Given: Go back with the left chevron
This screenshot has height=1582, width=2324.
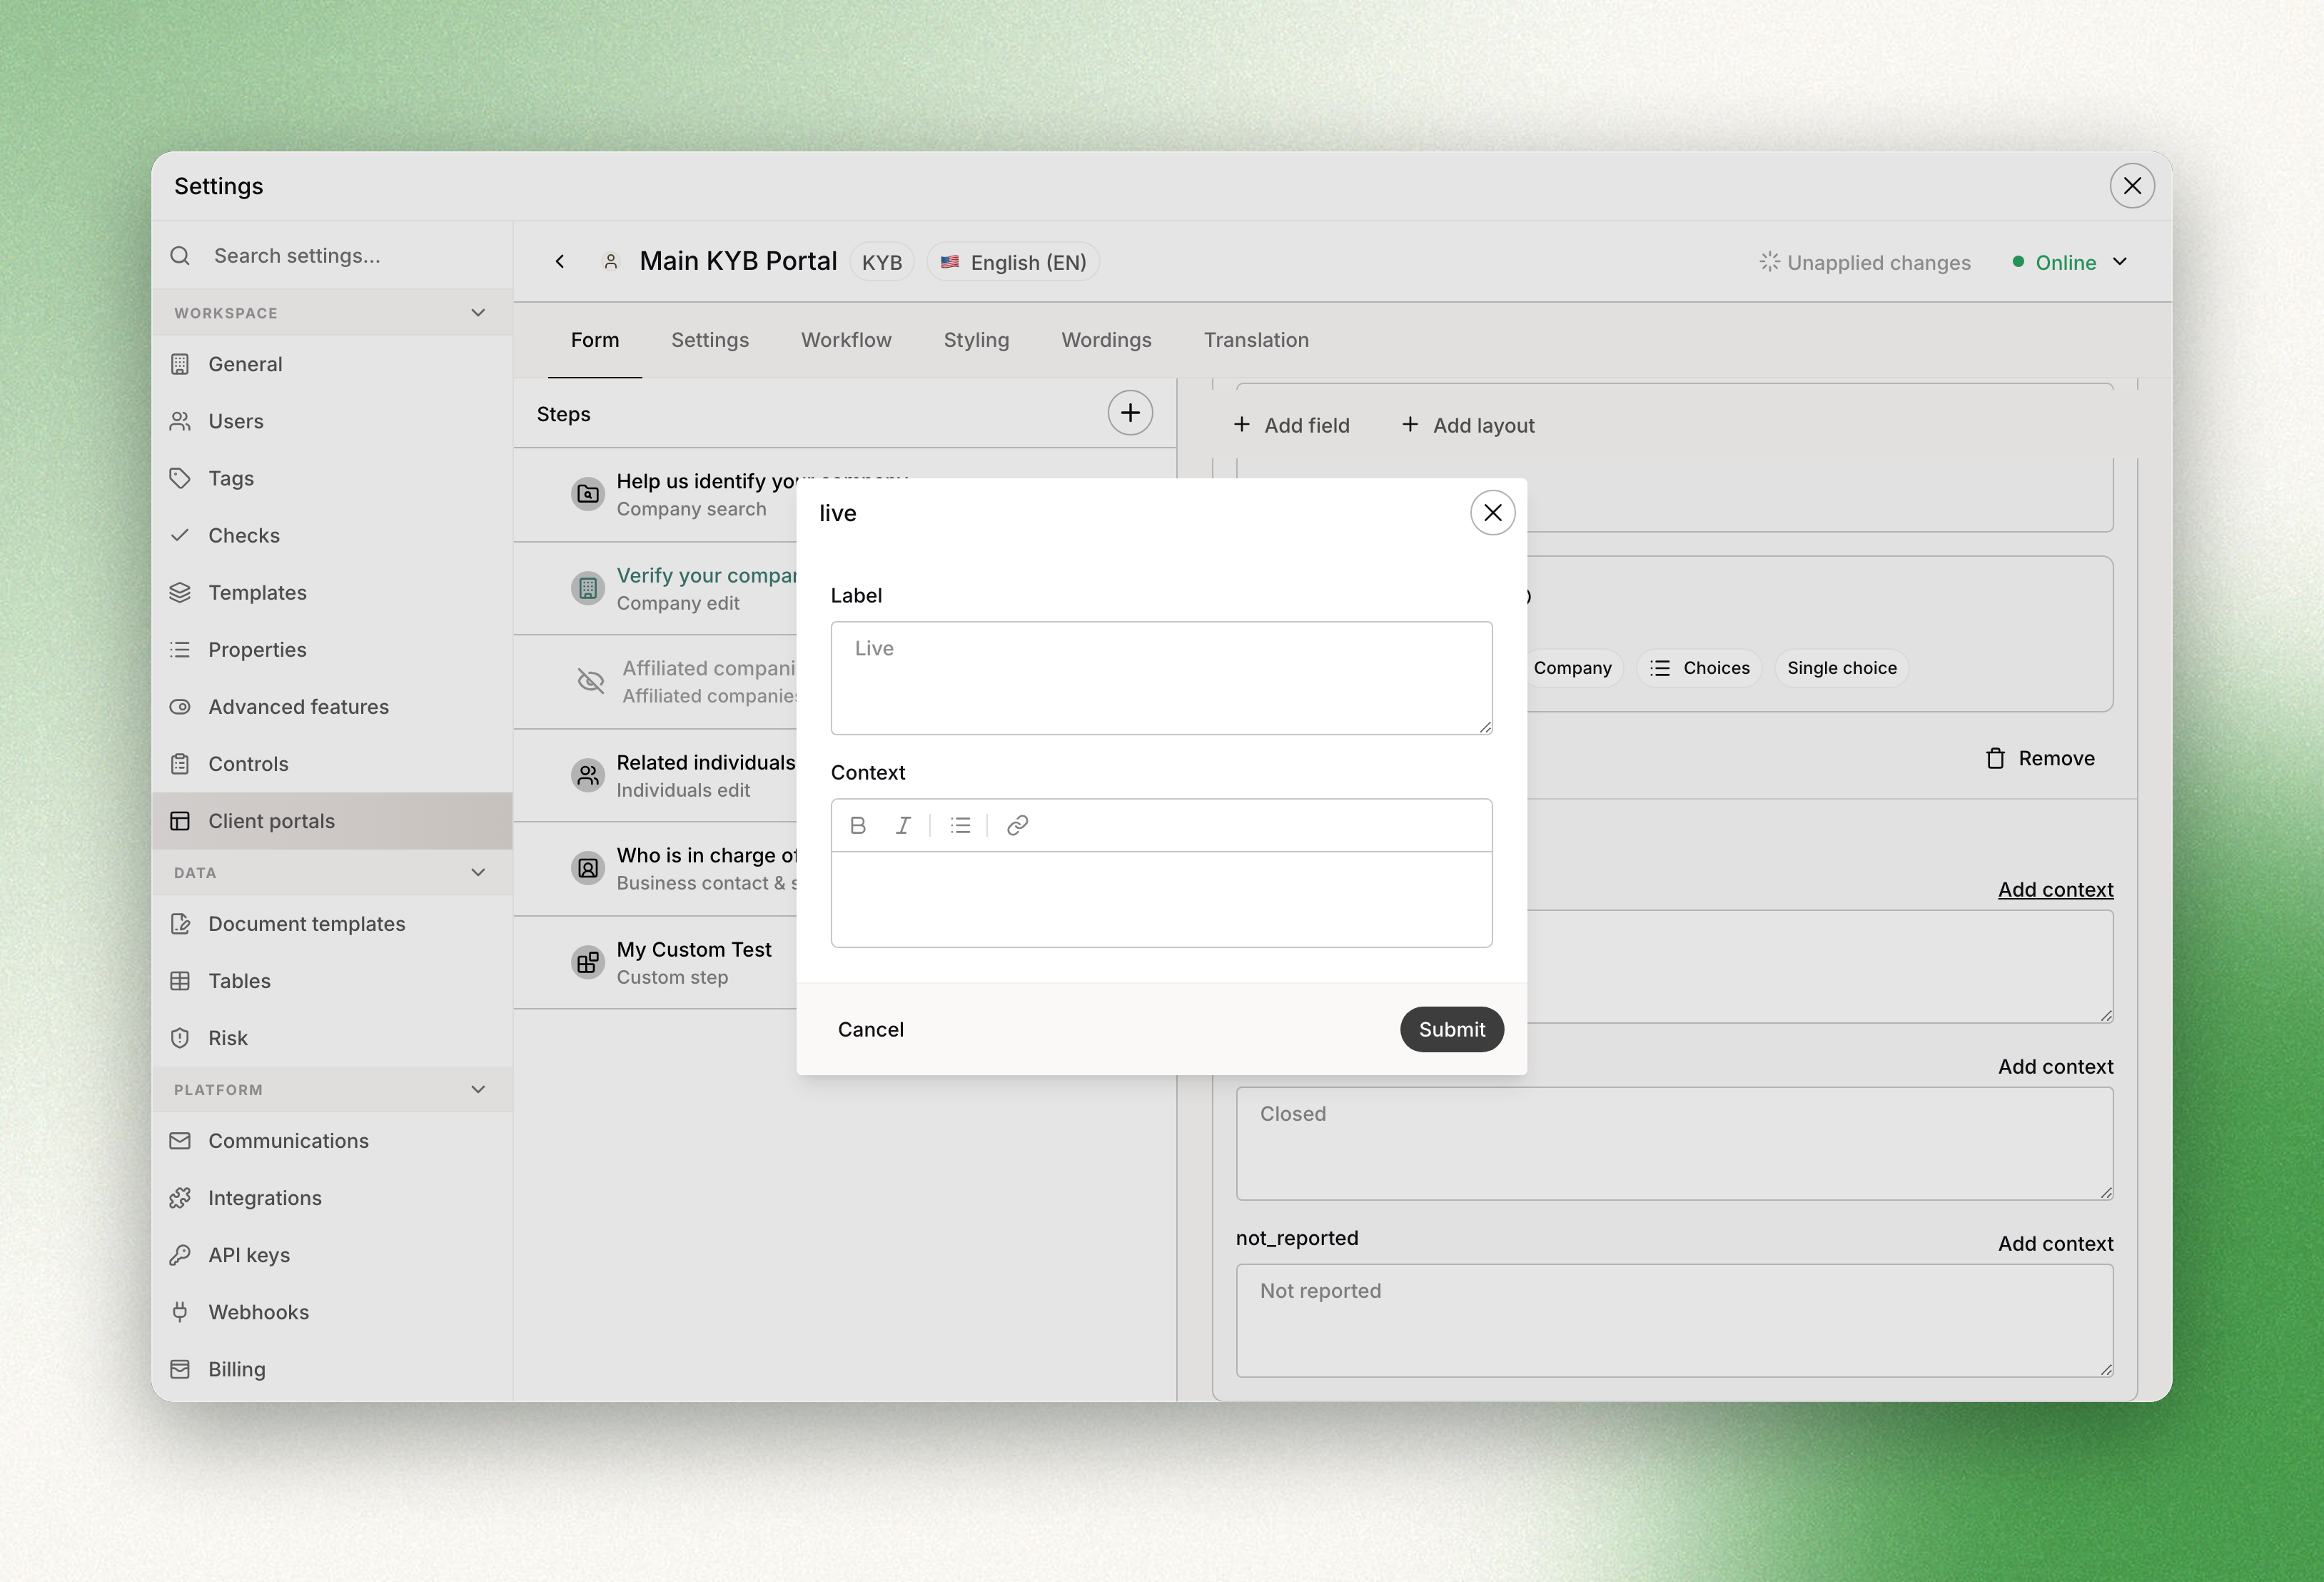Looking at the screenshot, I should (560, 262).
